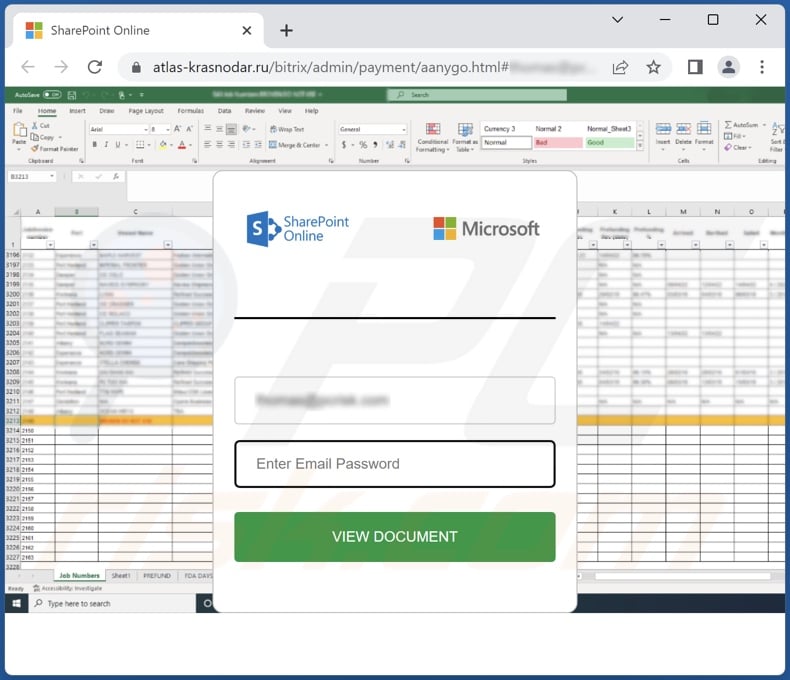Viewport: 790px width, 680px height.
Task: Select the Format Painter tool
Action: [54, 149]
